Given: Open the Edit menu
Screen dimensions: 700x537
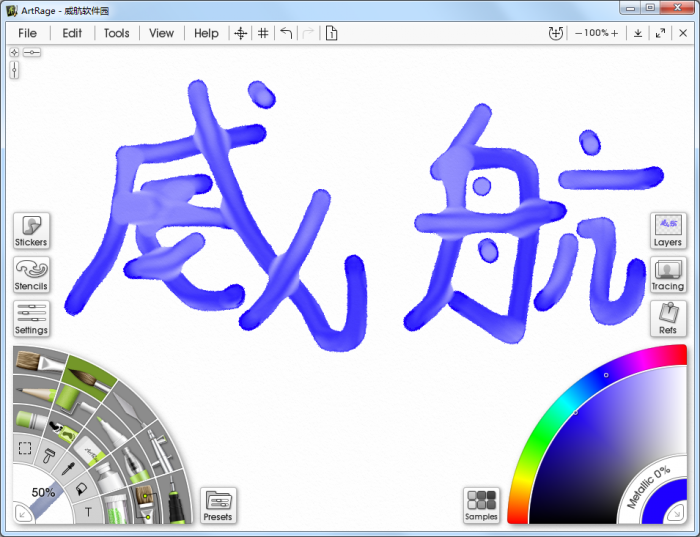Looking at the screenshot, I should 72,33.
